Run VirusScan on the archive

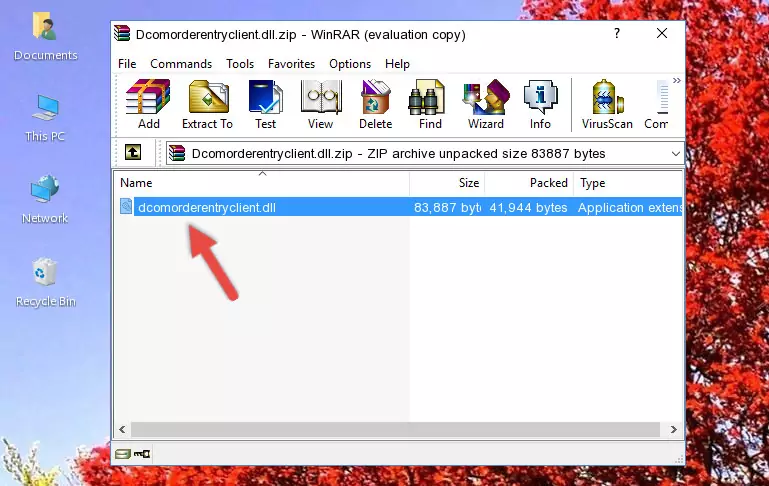point(607,104)
